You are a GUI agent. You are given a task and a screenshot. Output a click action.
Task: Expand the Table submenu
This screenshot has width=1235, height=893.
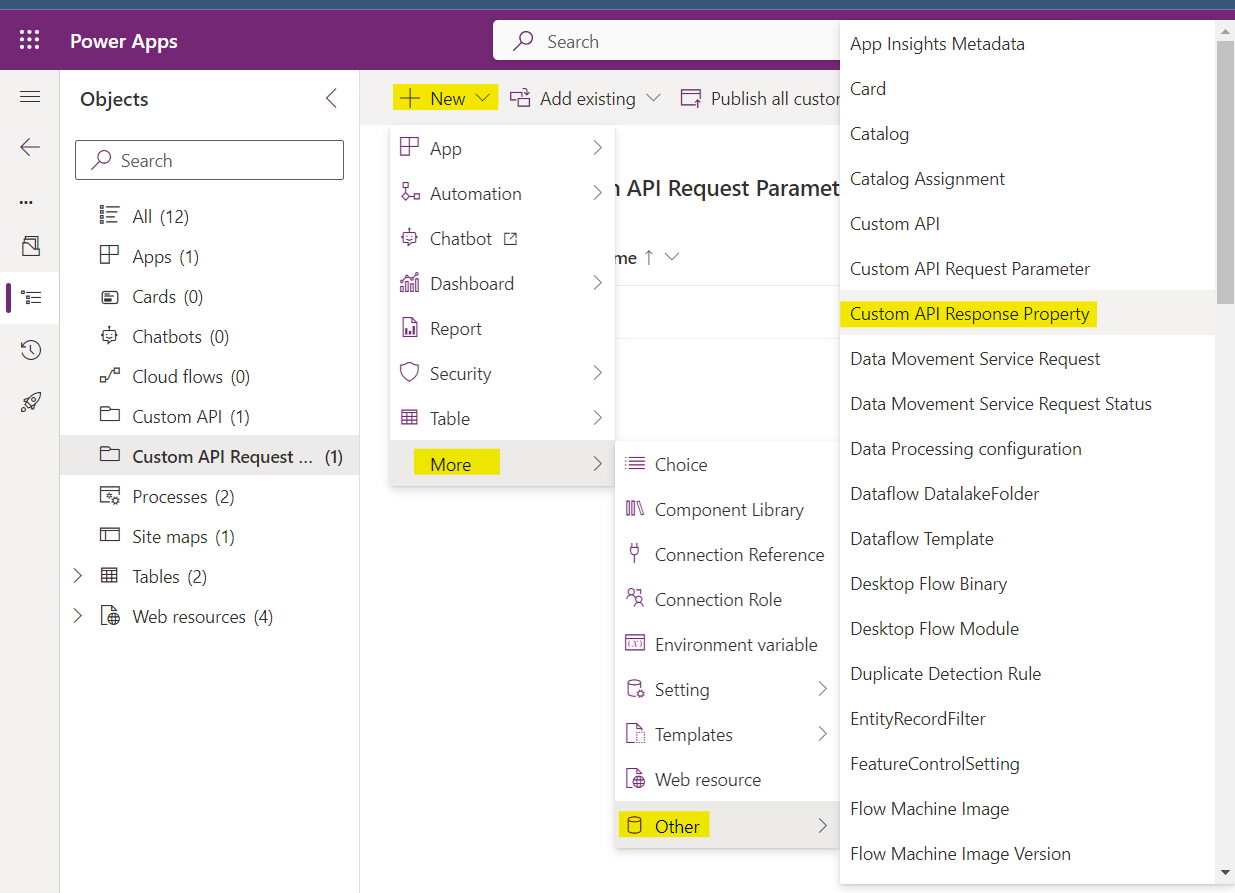[x=598, y=418]
